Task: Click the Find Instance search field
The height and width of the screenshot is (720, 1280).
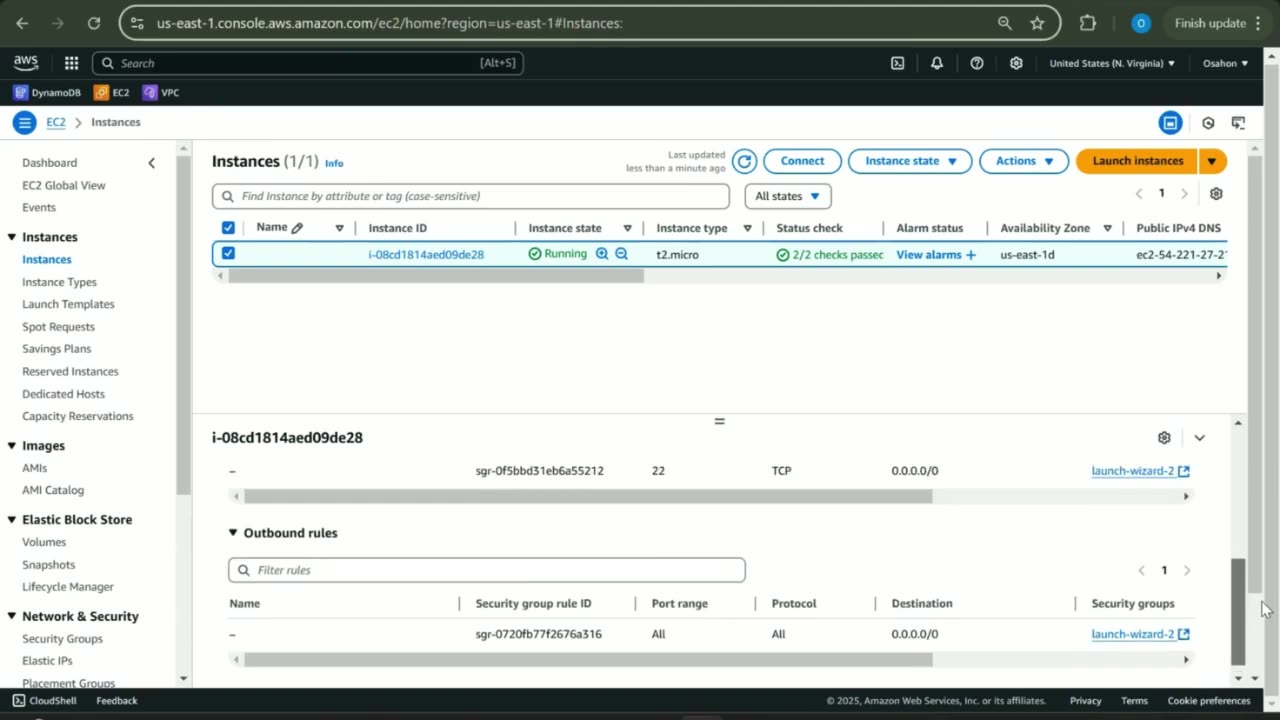Action: coord(471,196)
